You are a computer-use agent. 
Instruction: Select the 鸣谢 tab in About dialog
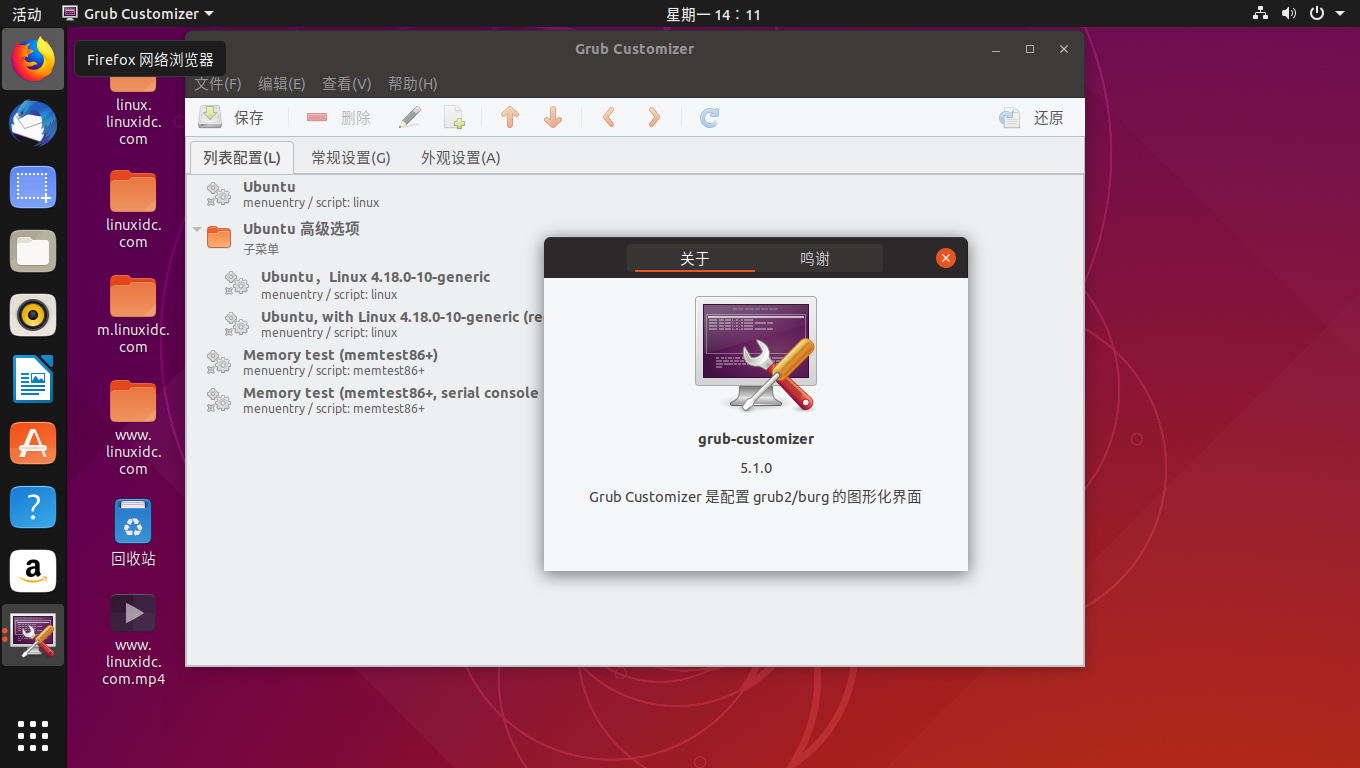[x=815, y=258]
